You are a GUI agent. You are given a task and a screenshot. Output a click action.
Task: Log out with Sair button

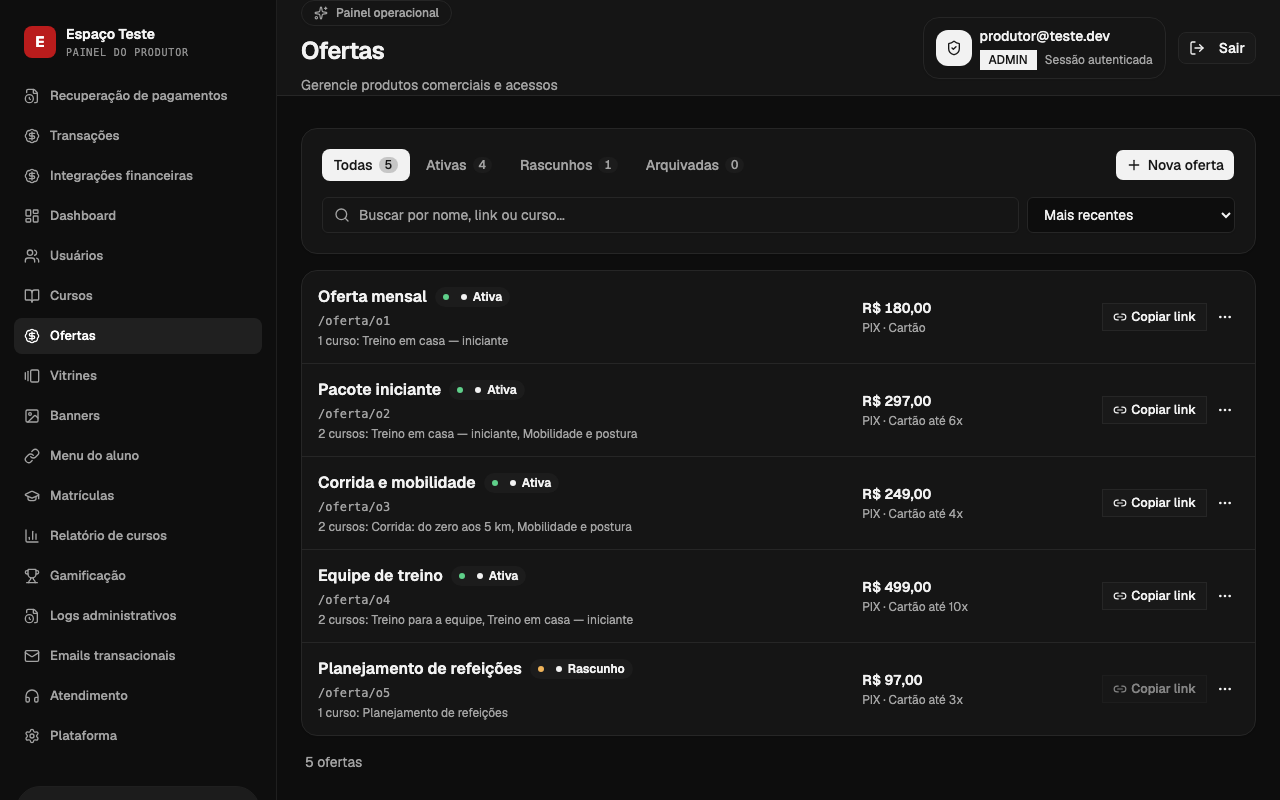[x=1217, y=48]
